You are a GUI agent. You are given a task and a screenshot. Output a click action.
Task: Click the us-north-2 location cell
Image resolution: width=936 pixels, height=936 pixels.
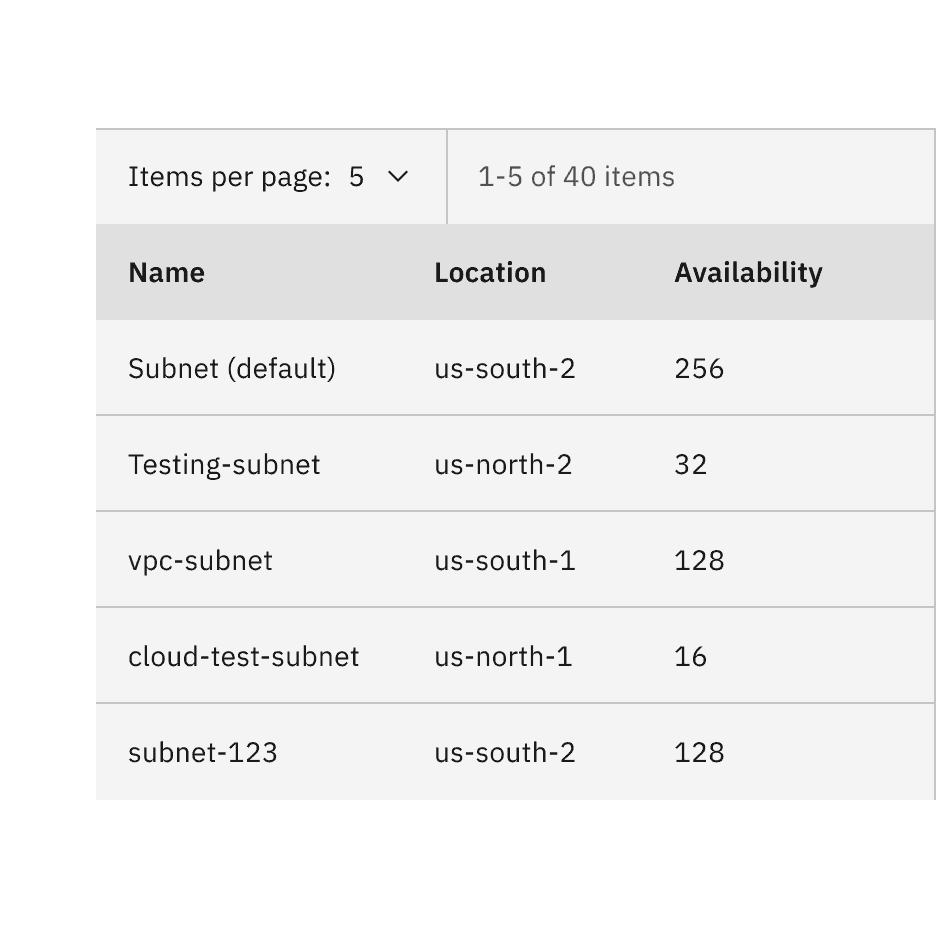click(504, 464)
